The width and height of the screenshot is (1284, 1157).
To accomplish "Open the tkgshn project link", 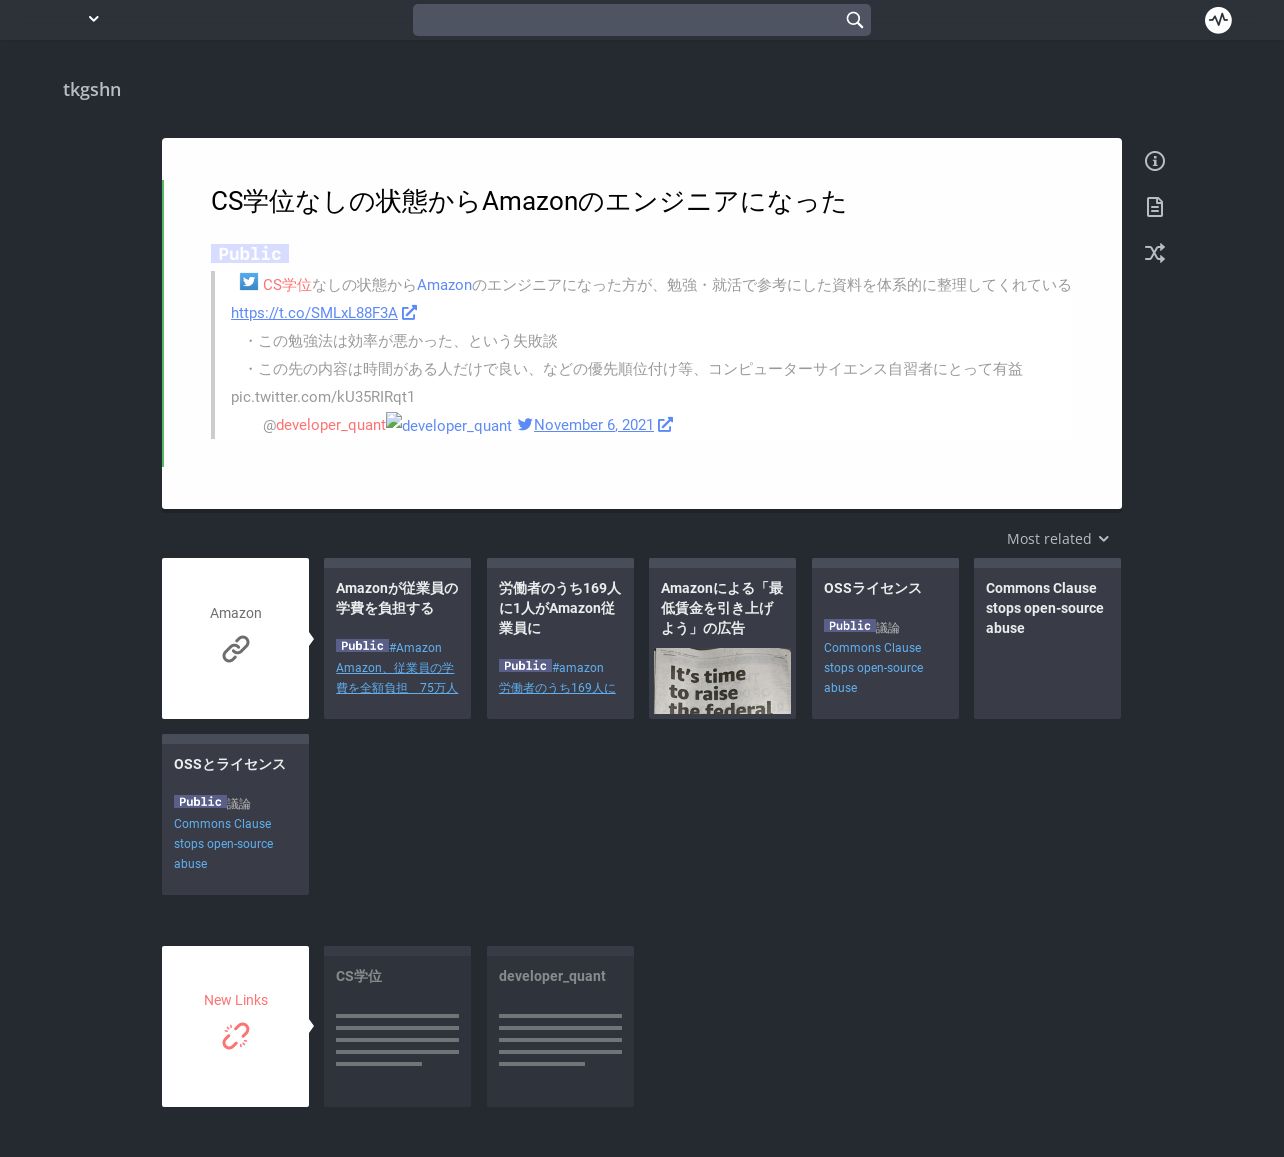I will (92, 90).
